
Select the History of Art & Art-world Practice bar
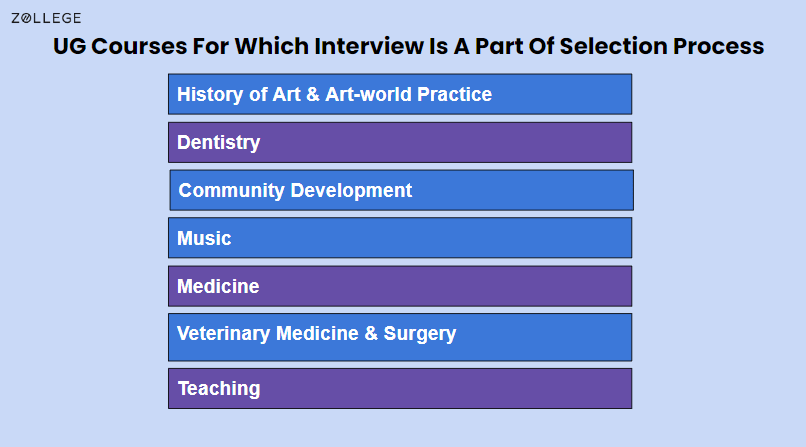click(x=400, y=94)
